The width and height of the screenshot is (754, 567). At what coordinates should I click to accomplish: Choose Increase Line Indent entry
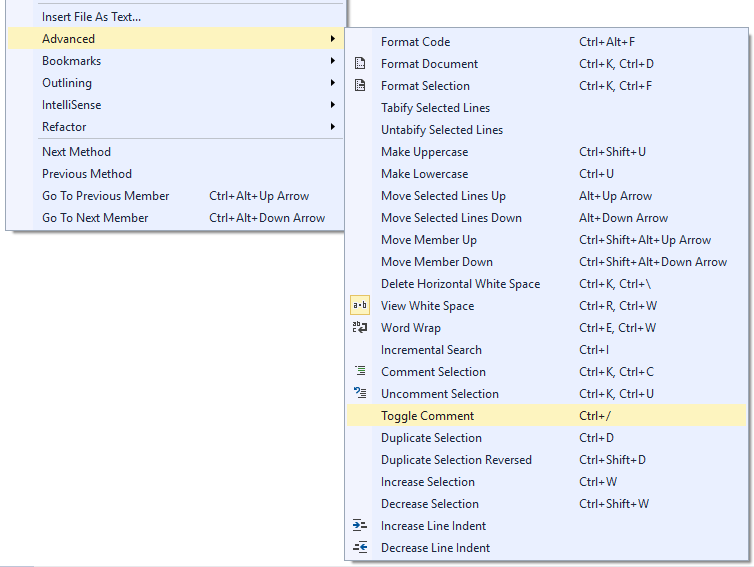[x=547, y=525]
